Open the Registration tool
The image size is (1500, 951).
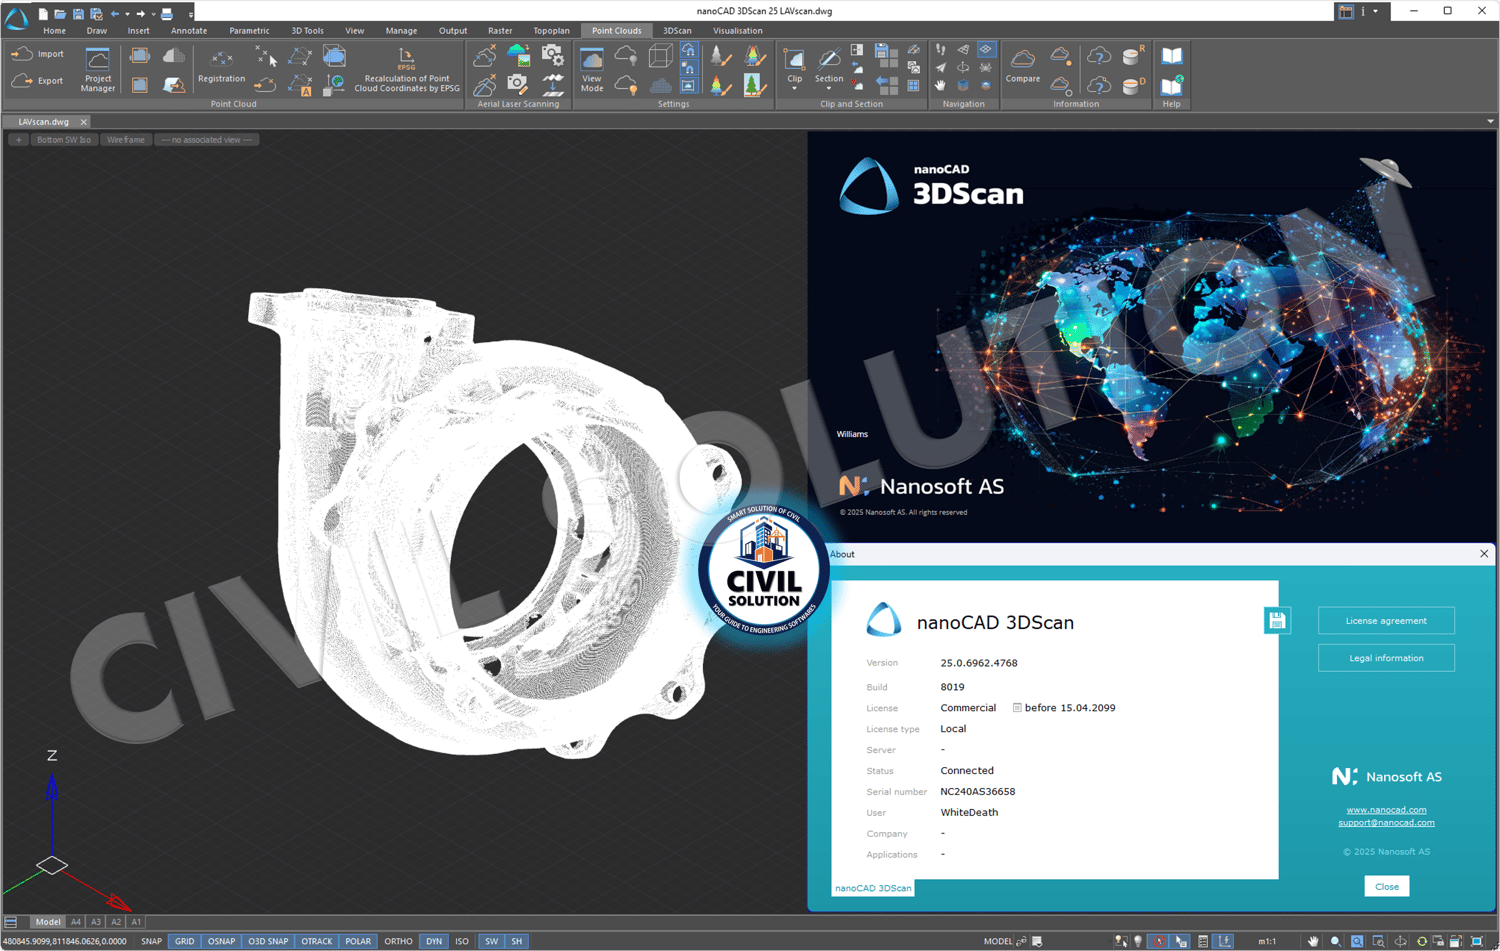click(221, 66)
